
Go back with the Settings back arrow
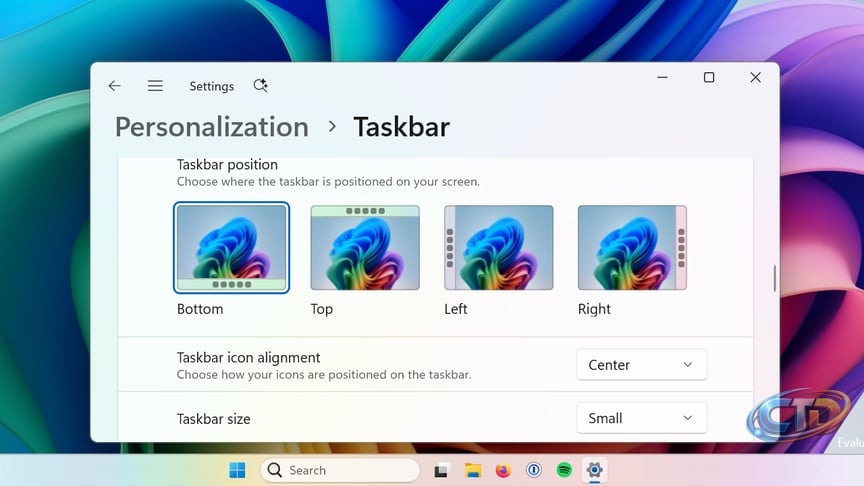pos(115,86)
